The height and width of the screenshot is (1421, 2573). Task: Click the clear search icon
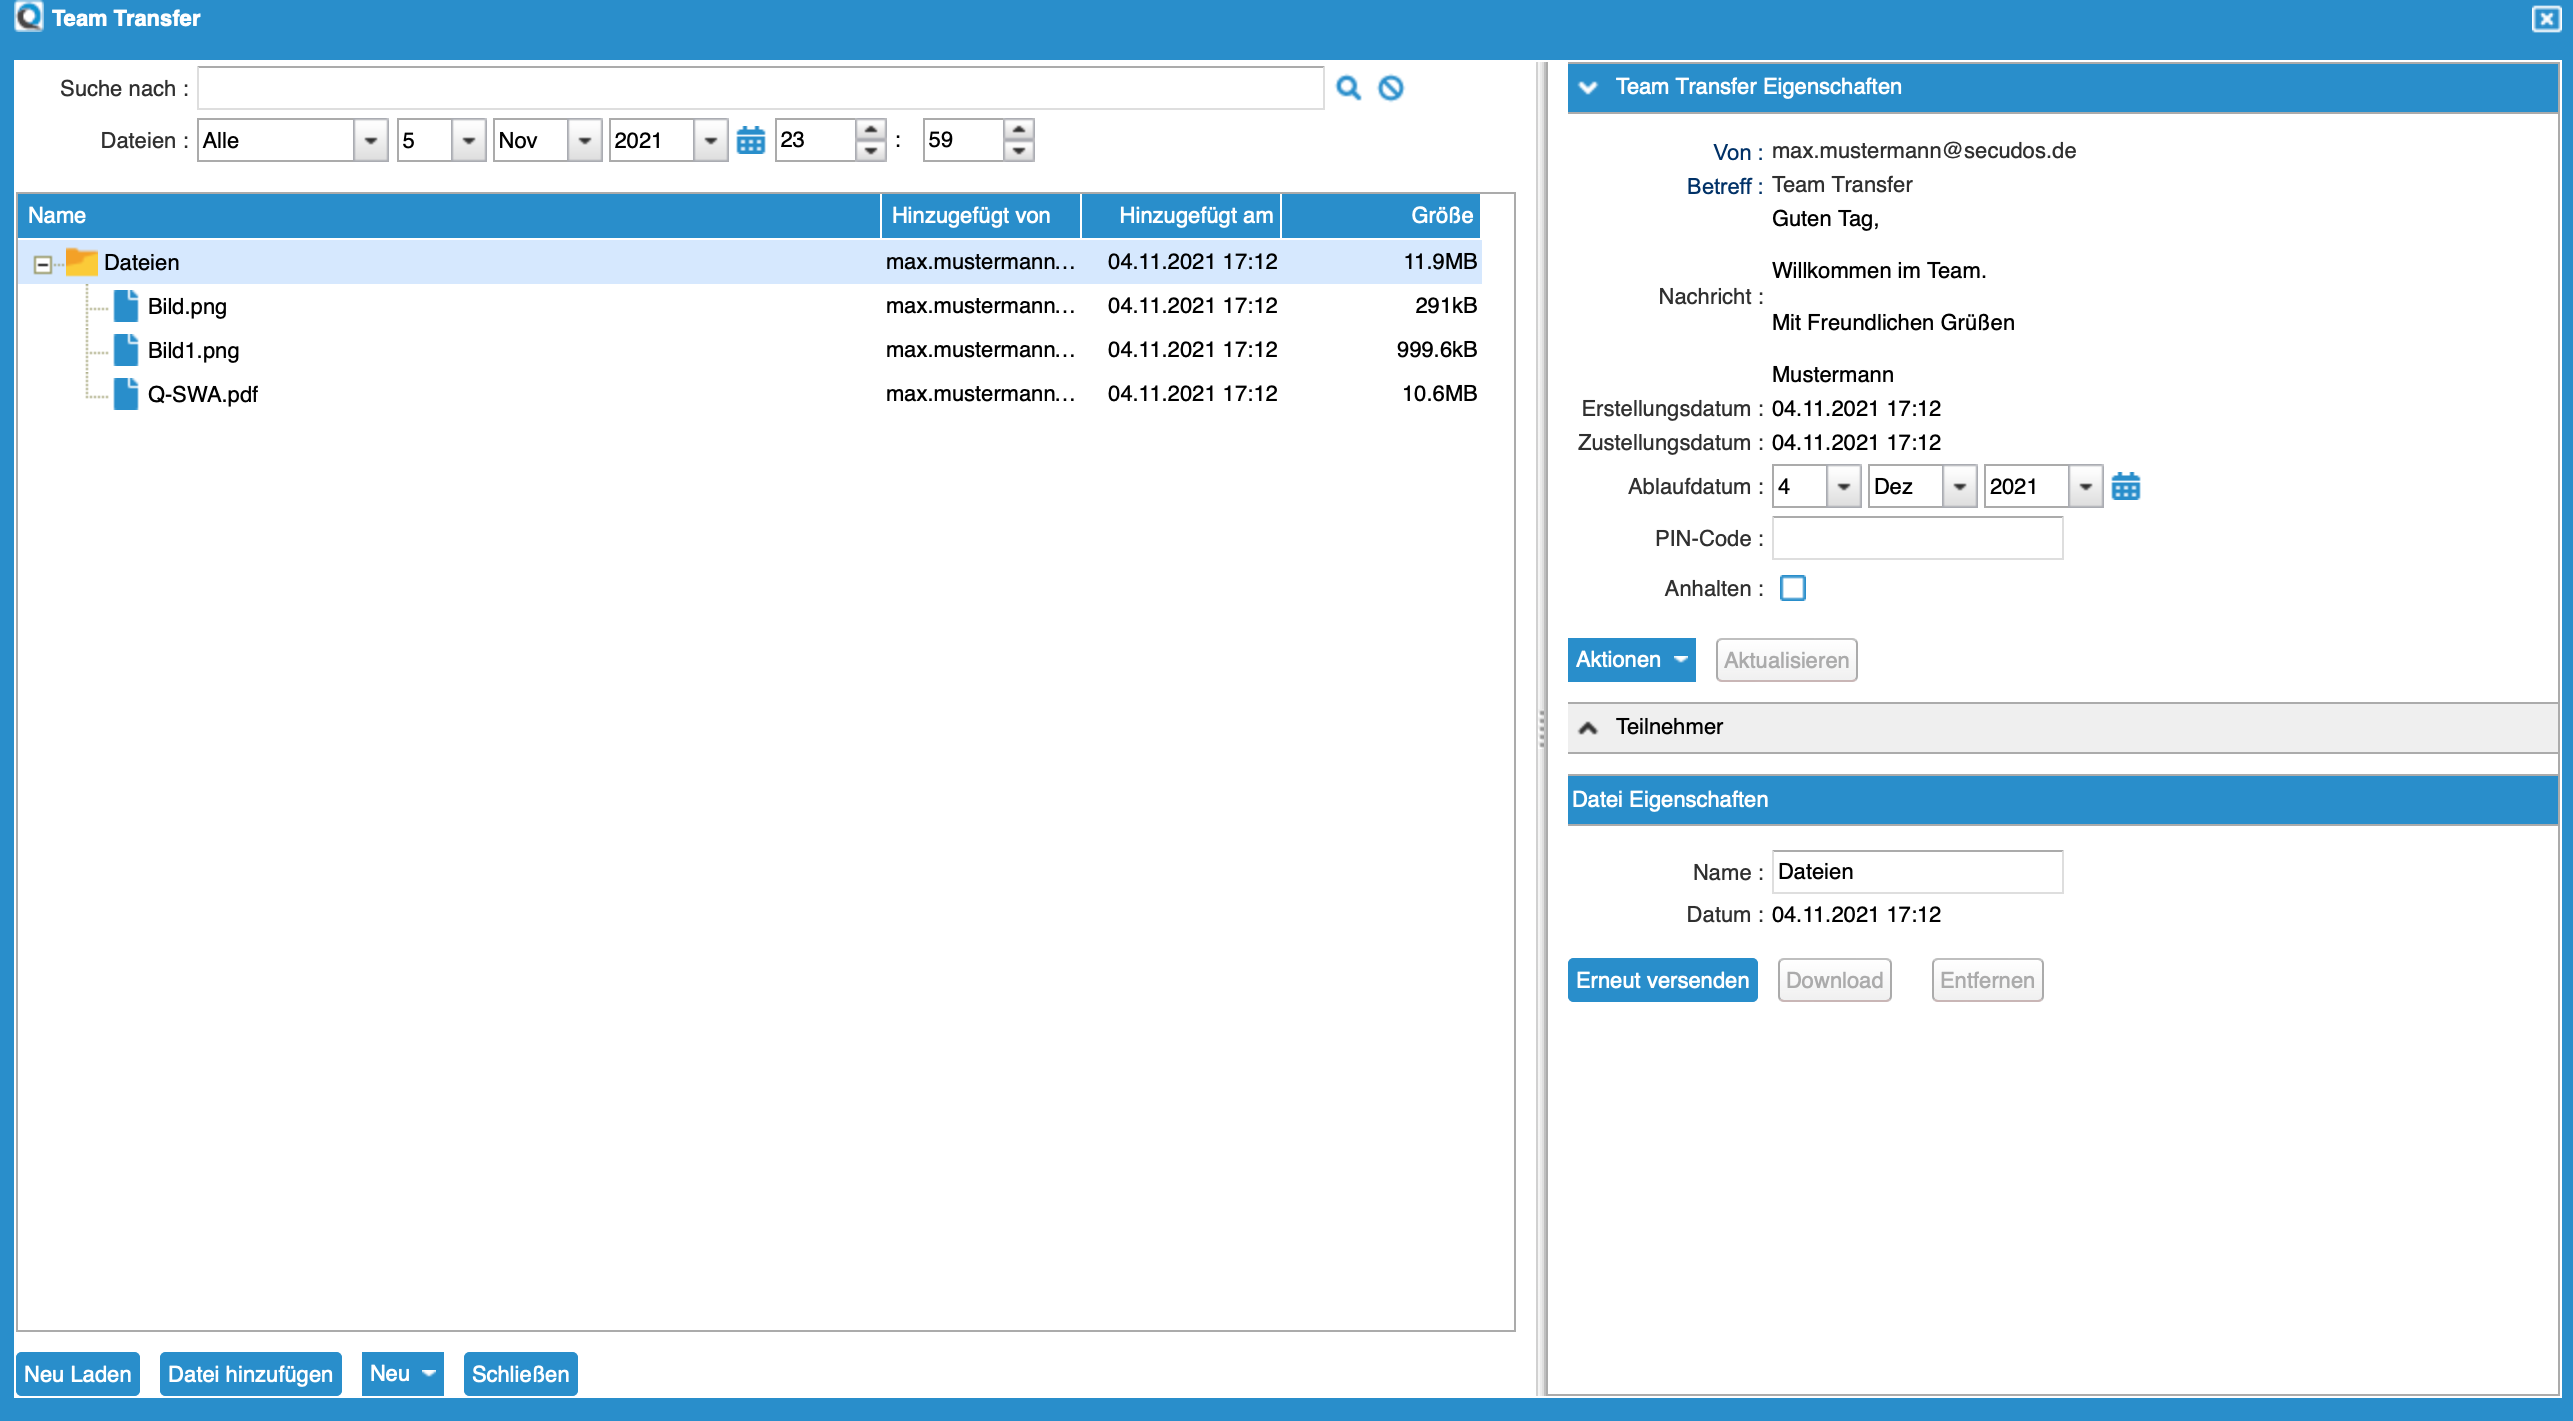[x=1390, y=88]
